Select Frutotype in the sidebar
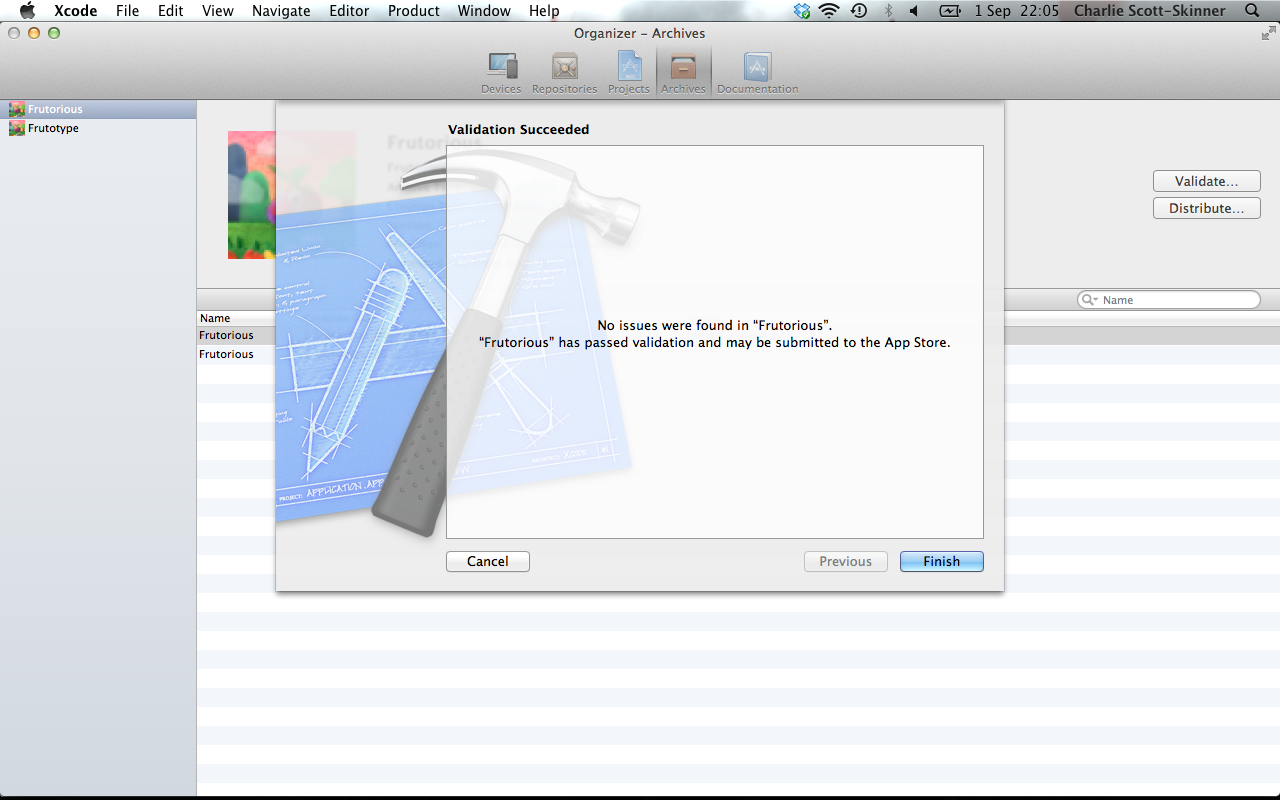Viewport: 1280px width, 800px height. pyautogui.click(x=53, y=128)
